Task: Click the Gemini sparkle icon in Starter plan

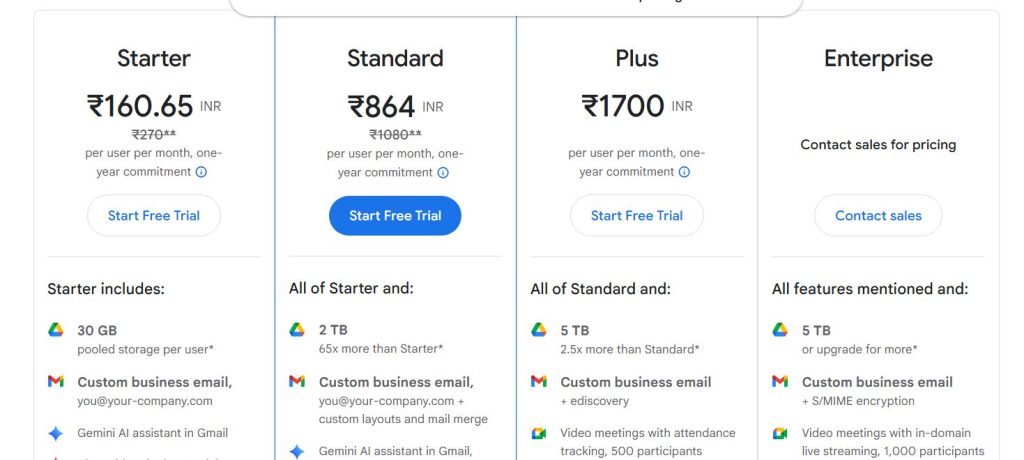Action: click(x=55, y=433)
